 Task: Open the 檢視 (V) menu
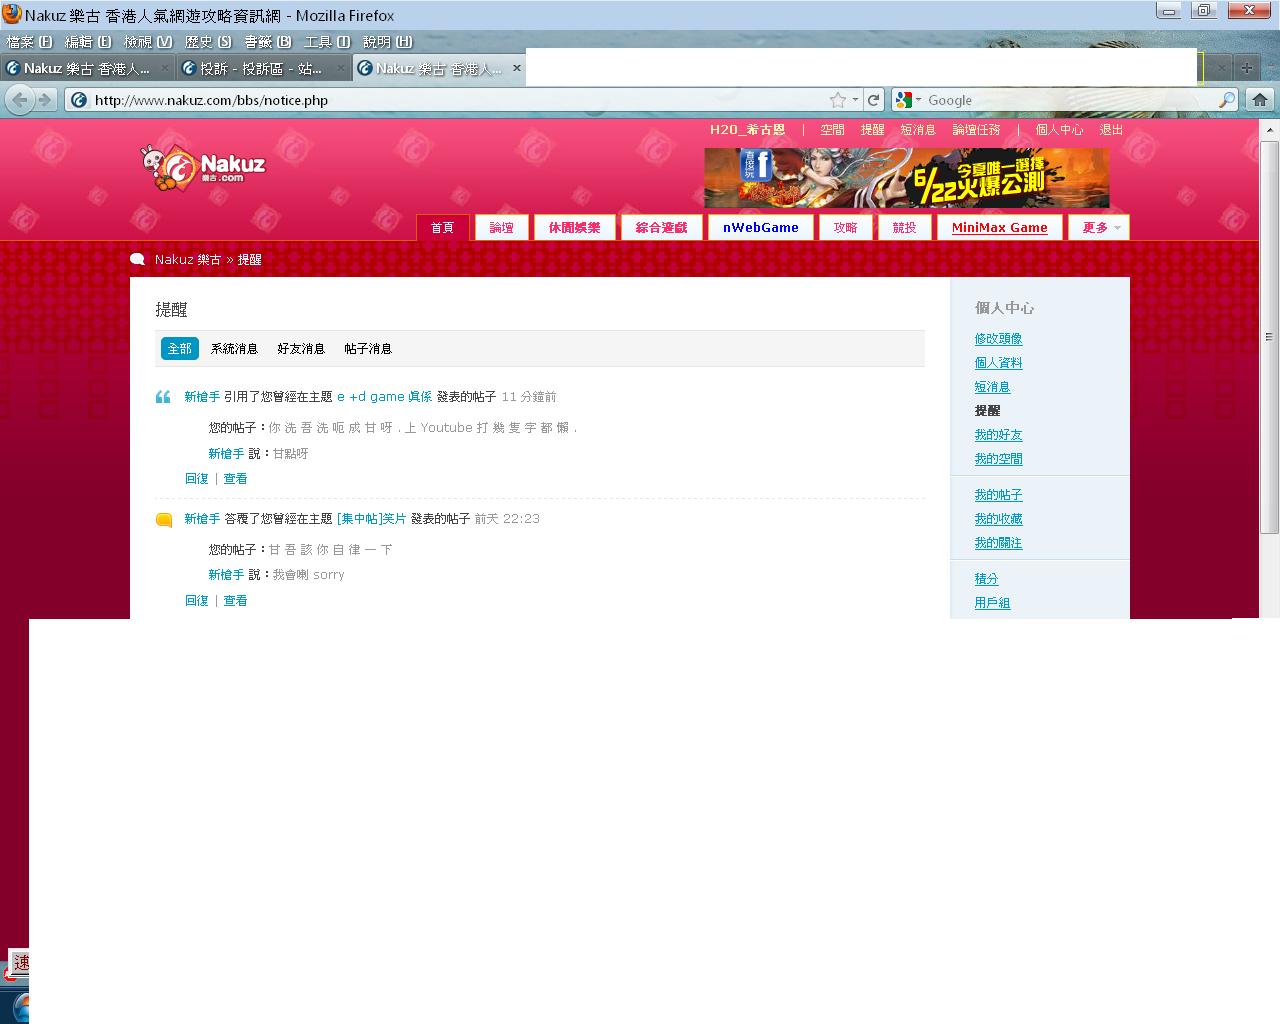pyautogui.click(x=148, y=42)
